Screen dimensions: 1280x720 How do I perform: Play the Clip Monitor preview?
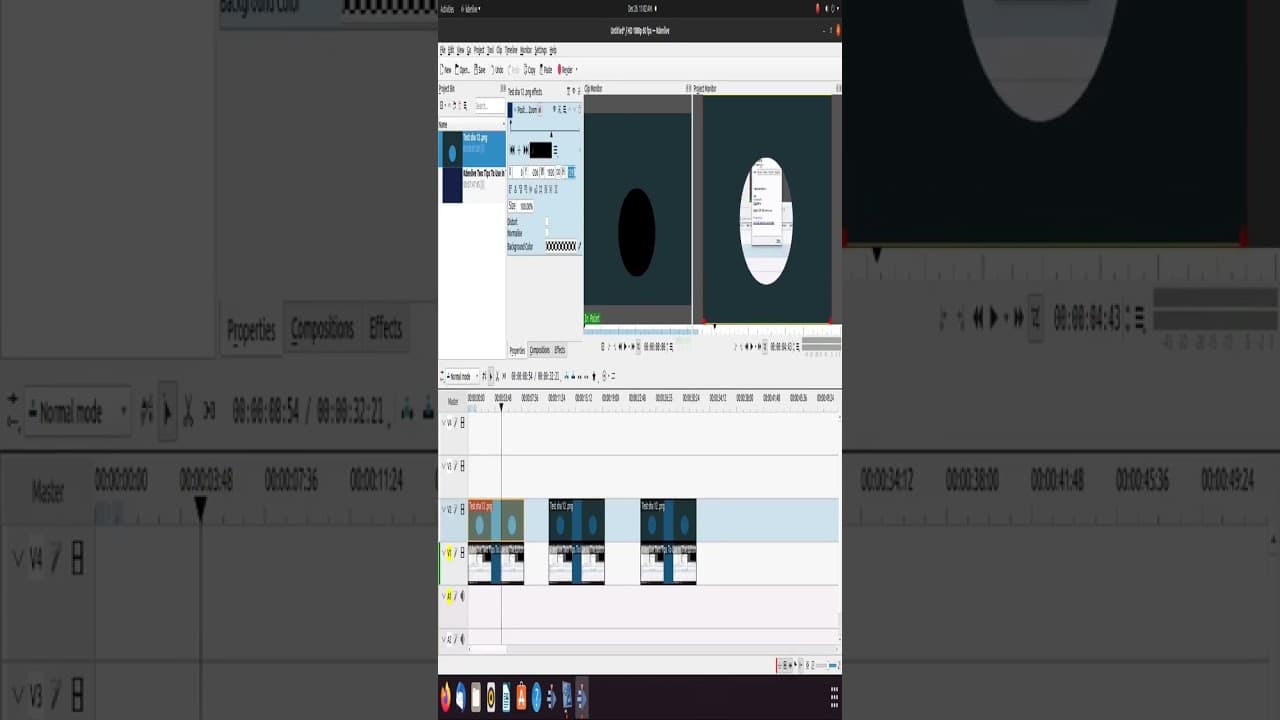coord(624,347)
